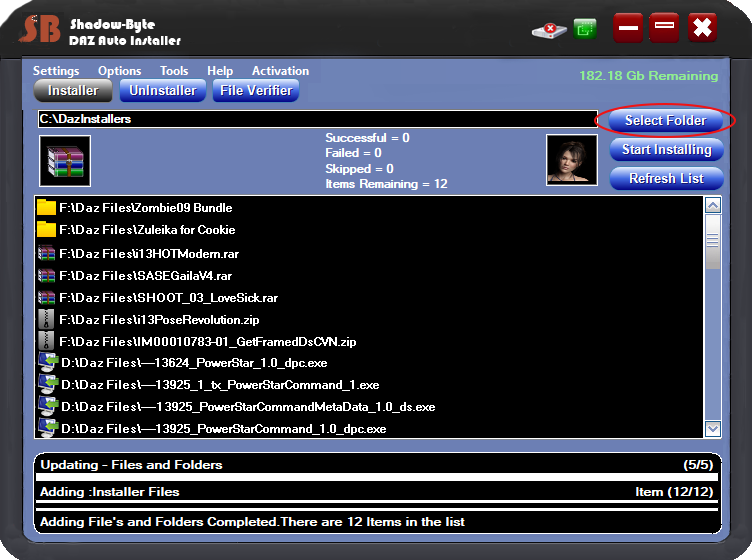
Task: Select the IM00010783-01_GetFramedDsCVN.zip row
Action: click(369, 341)
